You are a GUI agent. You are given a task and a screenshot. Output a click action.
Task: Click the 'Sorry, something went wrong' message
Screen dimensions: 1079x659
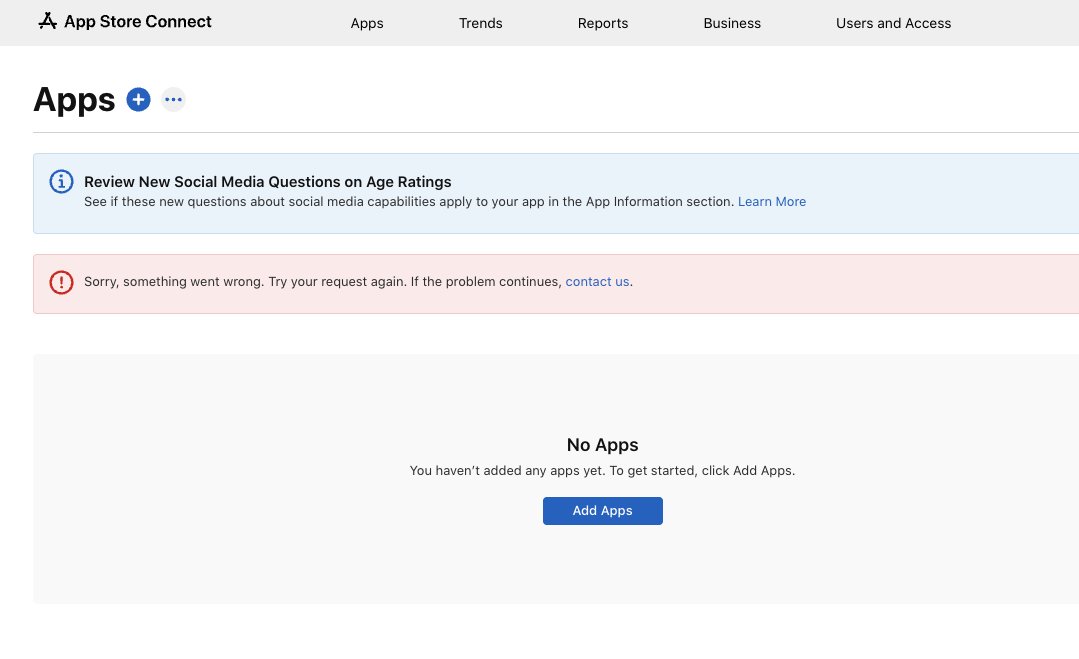pos(358,281)
